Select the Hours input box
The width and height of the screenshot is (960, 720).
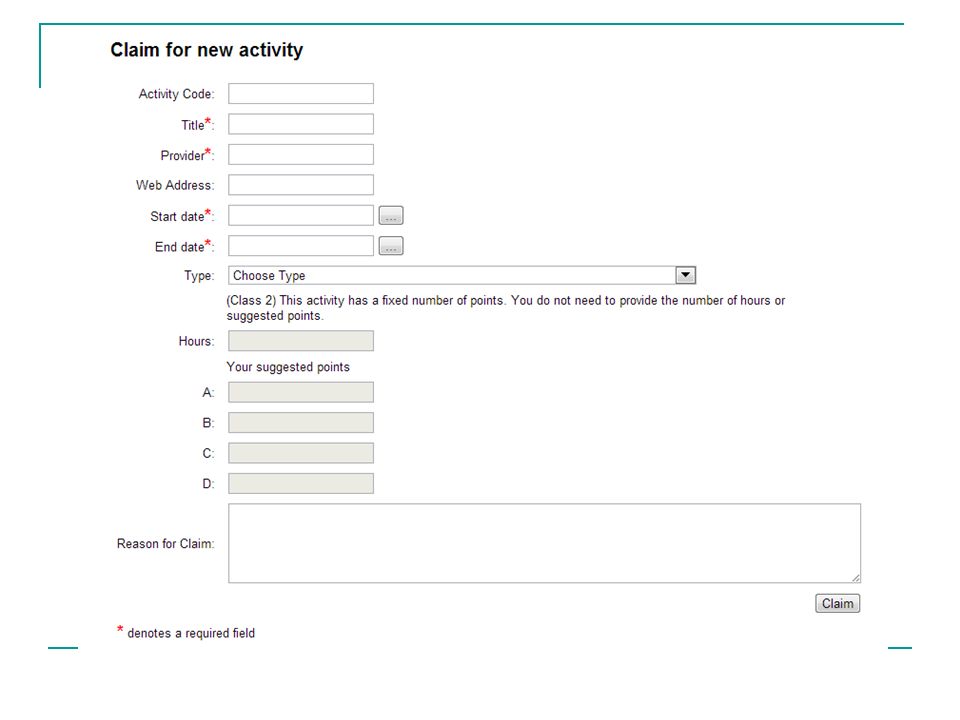(x=301, y=341)
